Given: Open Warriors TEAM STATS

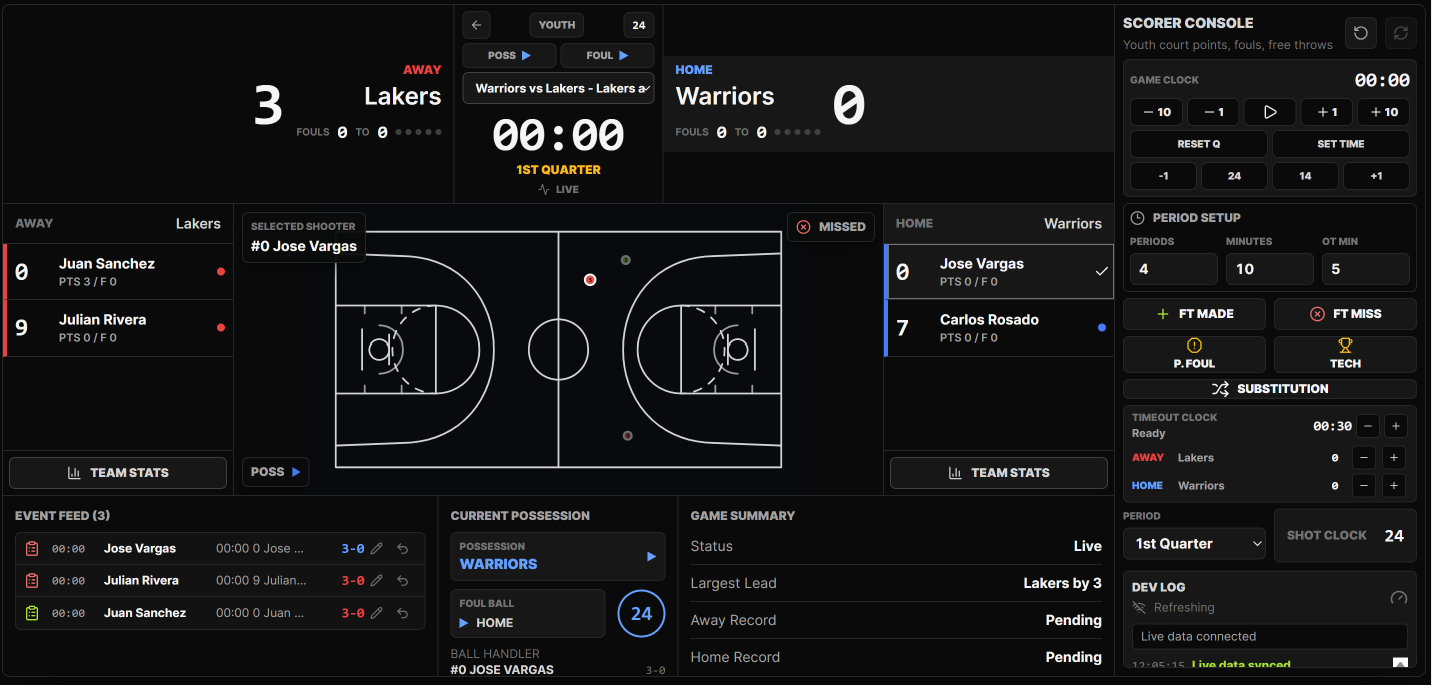Looking at the screenshot, I should (999, 473).
